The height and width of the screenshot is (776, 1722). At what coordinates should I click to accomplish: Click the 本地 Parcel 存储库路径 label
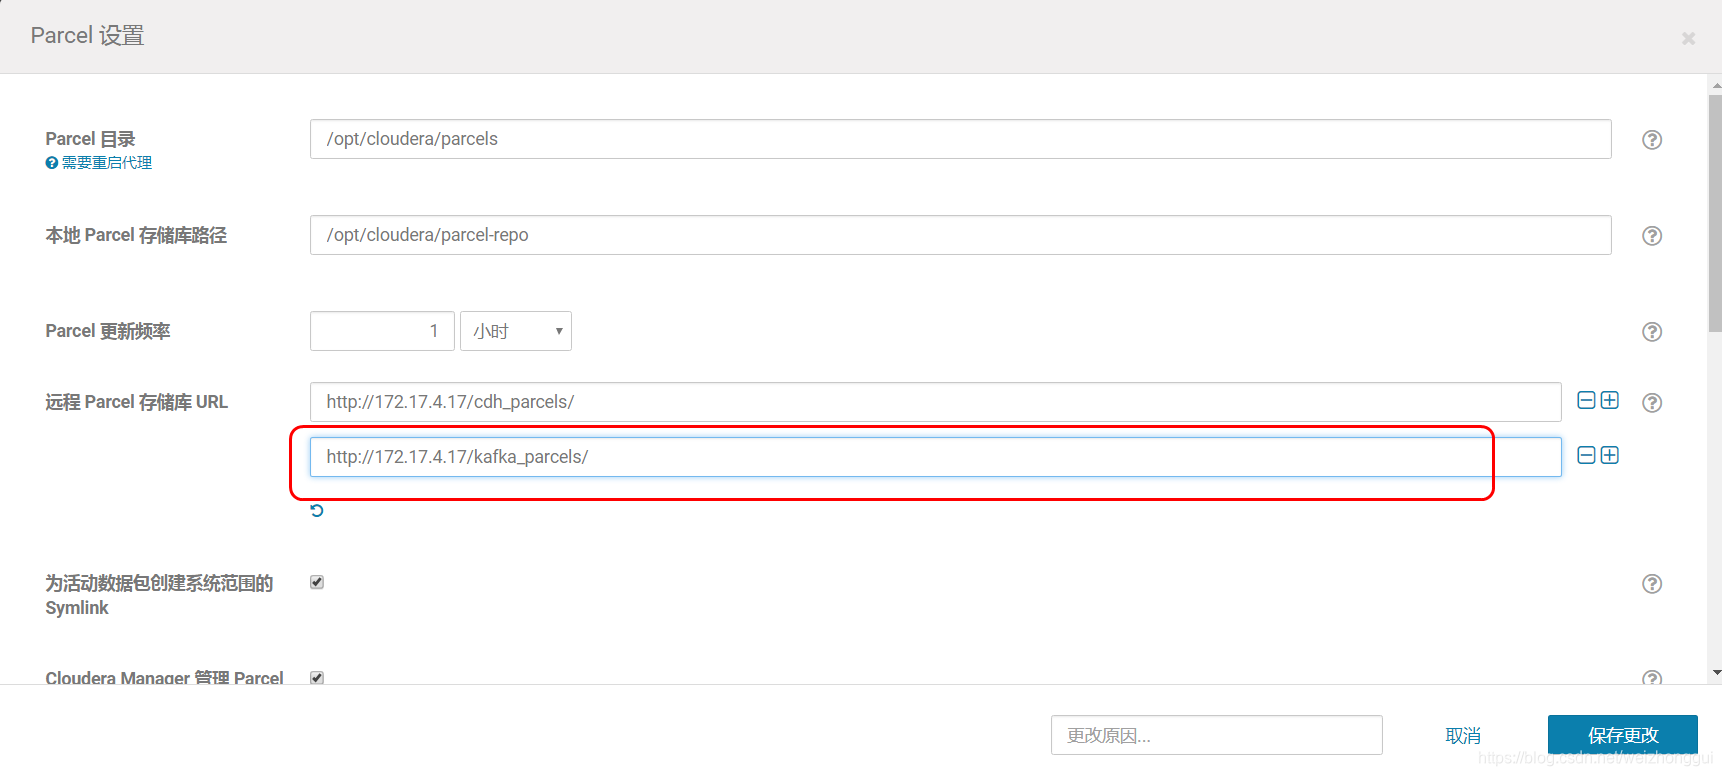tap(136, 235)
